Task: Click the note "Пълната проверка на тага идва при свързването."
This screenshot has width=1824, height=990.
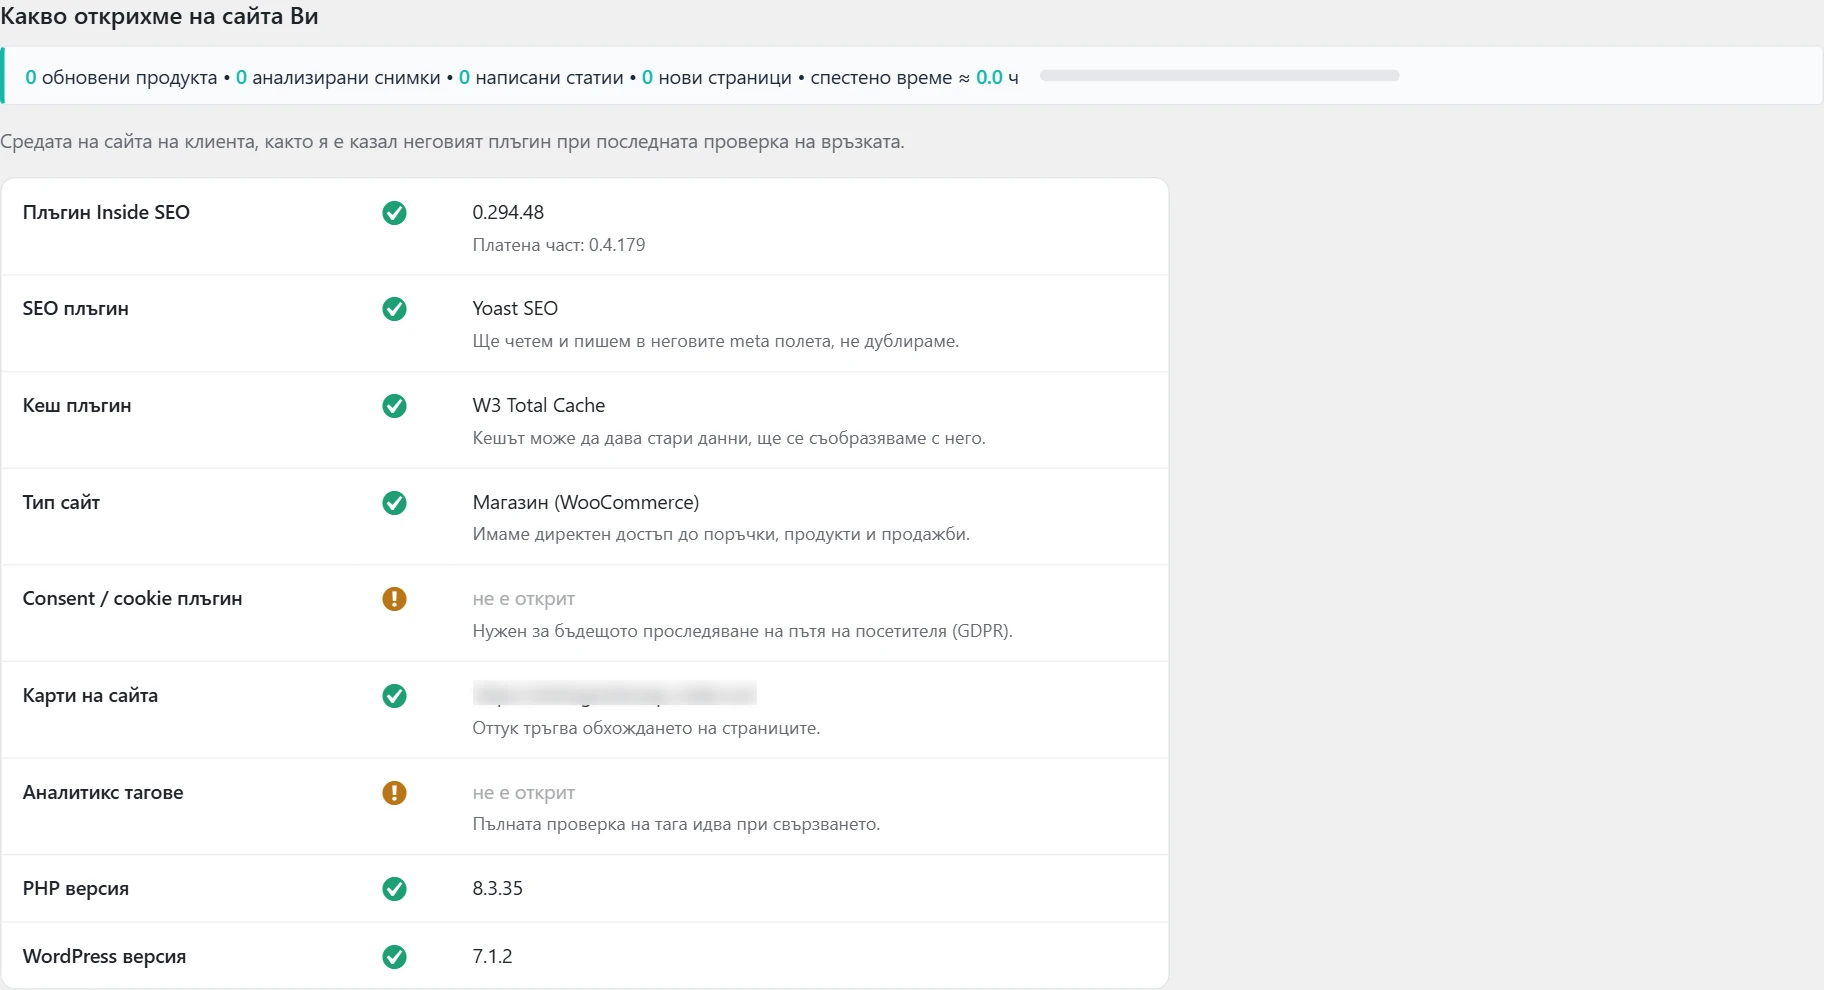Action: [x=676, y=825]
